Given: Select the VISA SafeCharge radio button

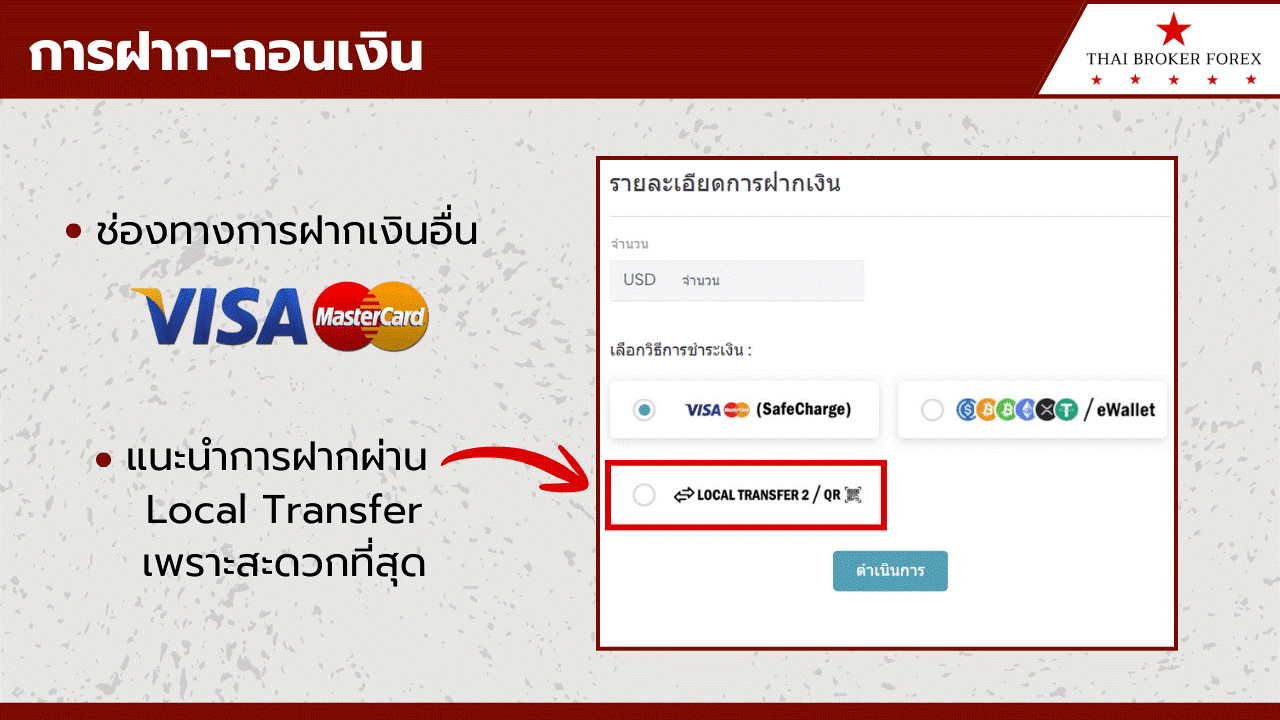Looking at the screenshot, I should click(645, 410).
